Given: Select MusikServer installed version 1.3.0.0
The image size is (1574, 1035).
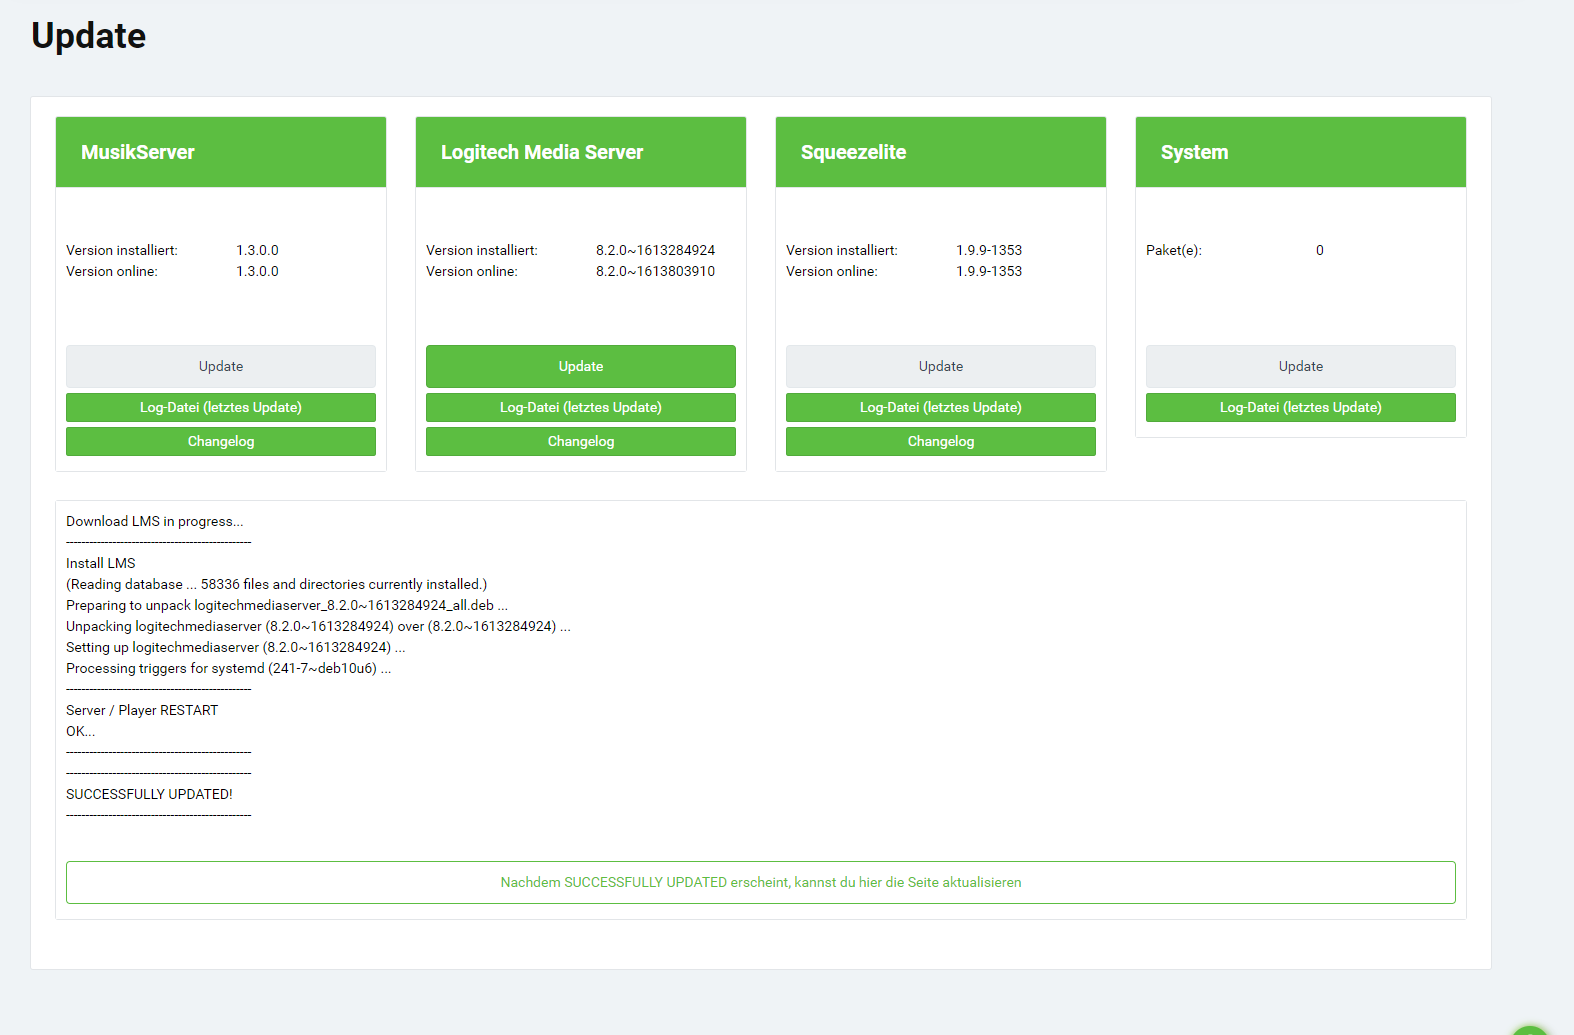Looking at the screenshot, I should [x=257, y=250].
